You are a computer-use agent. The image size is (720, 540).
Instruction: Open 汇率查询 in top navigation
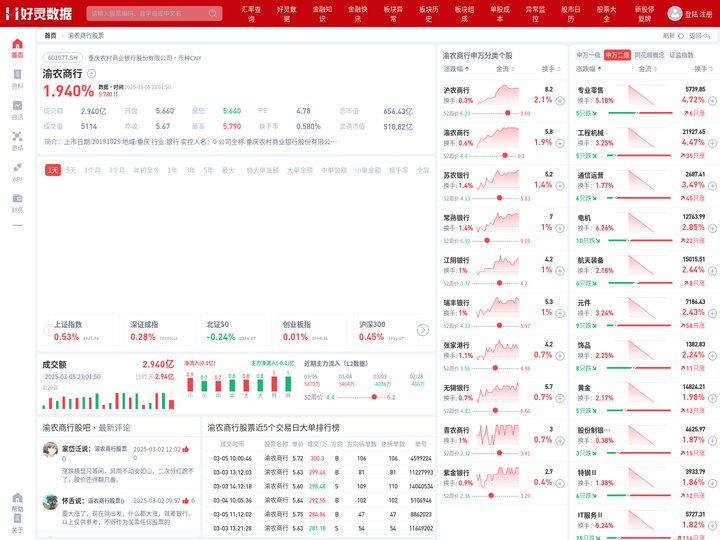[251, 13]
